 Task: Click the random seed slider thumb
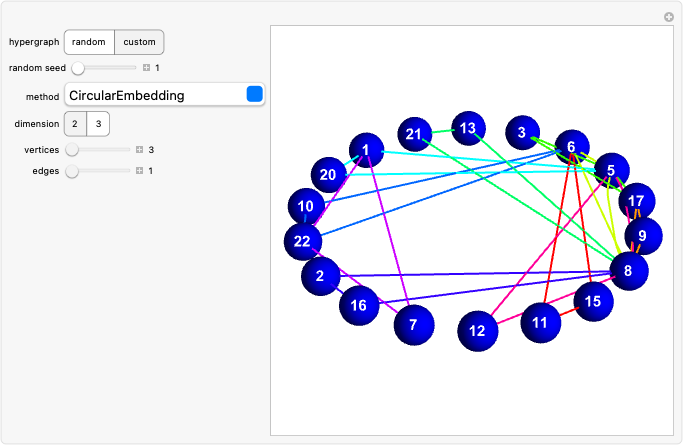78,68
